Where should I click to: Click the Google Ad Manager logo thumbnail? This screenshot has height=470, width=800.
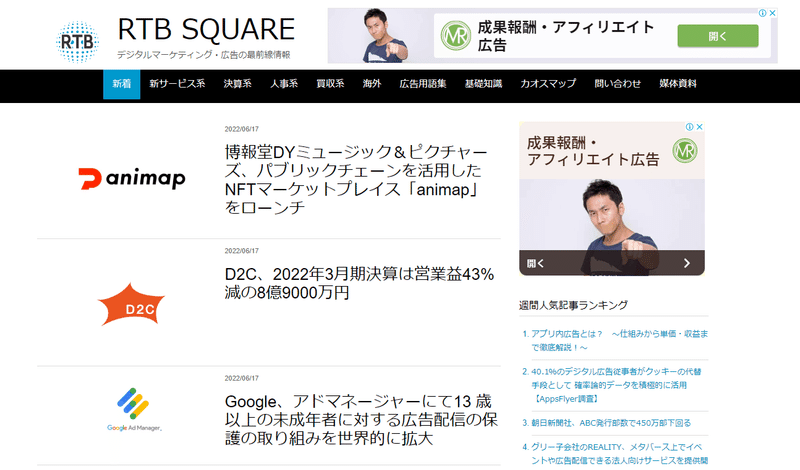(134, 409)
